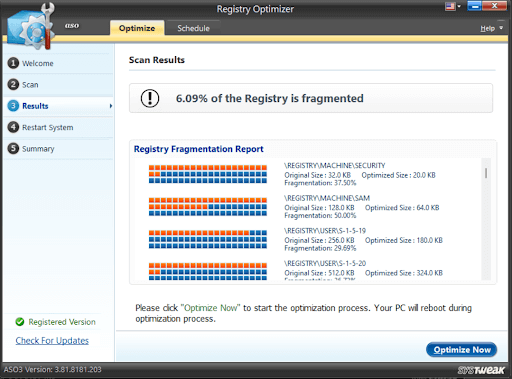
Task: Switch to the Optimize tab
Action: click(x=137, y=28)
